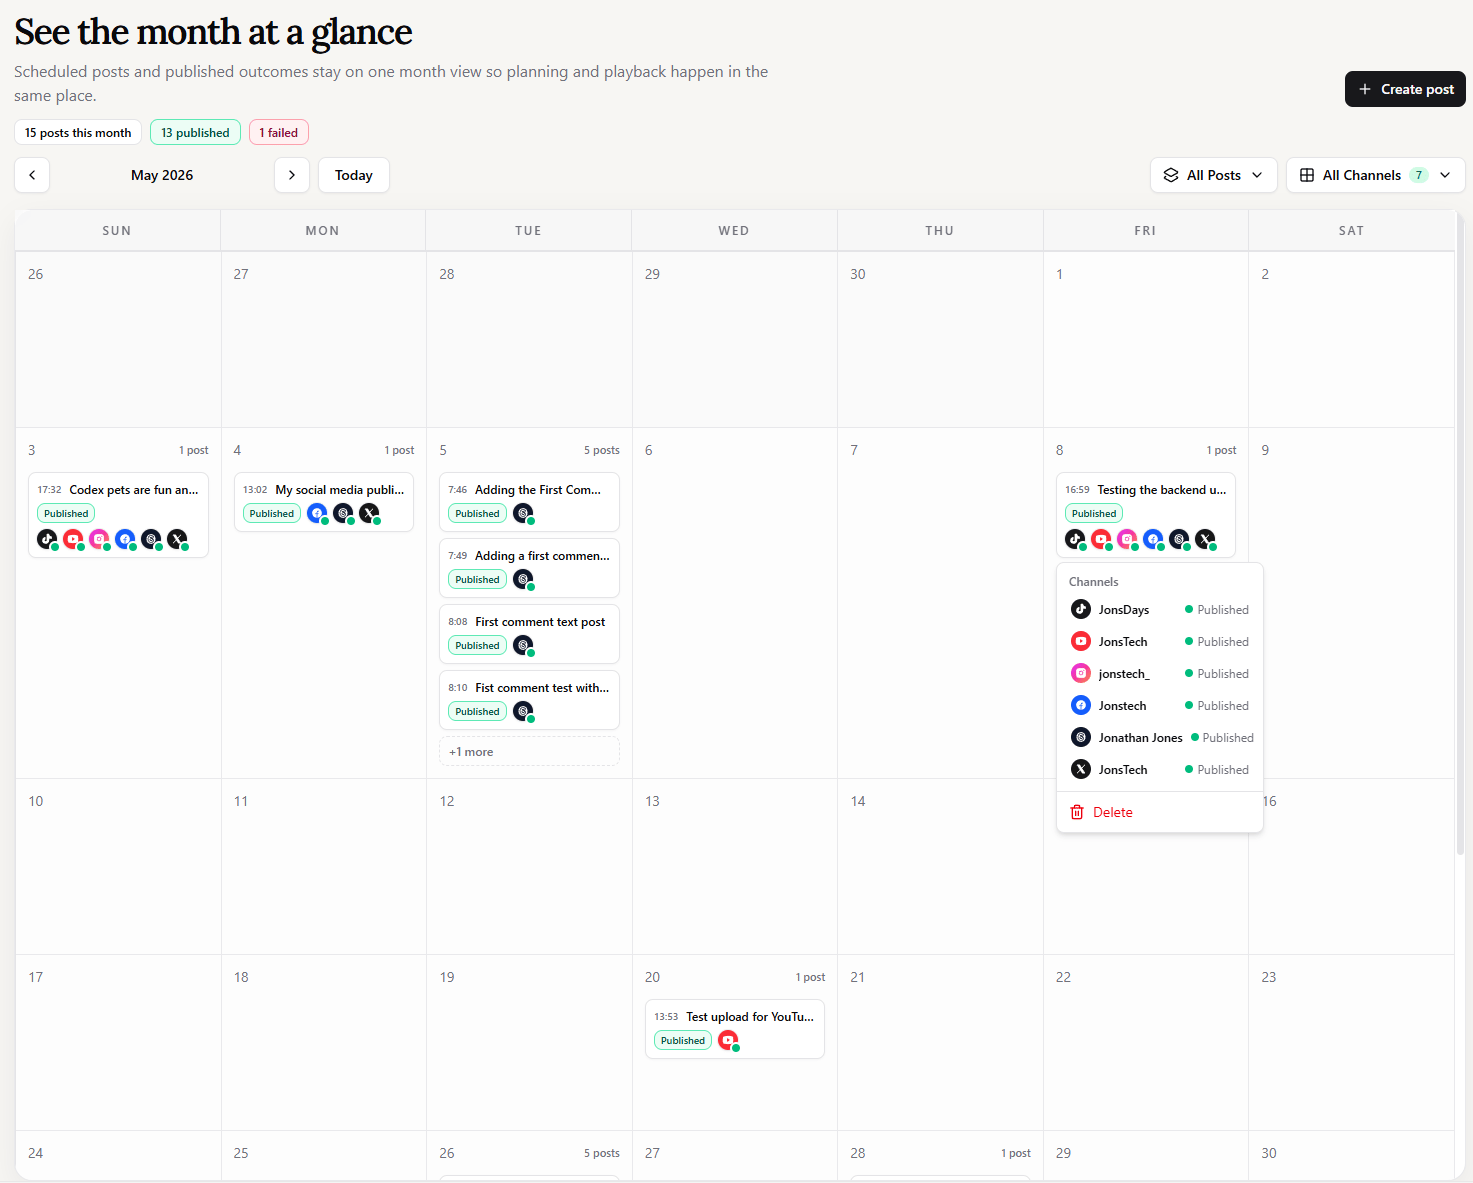Expand the All Channels dropdown

(1375, 175)
